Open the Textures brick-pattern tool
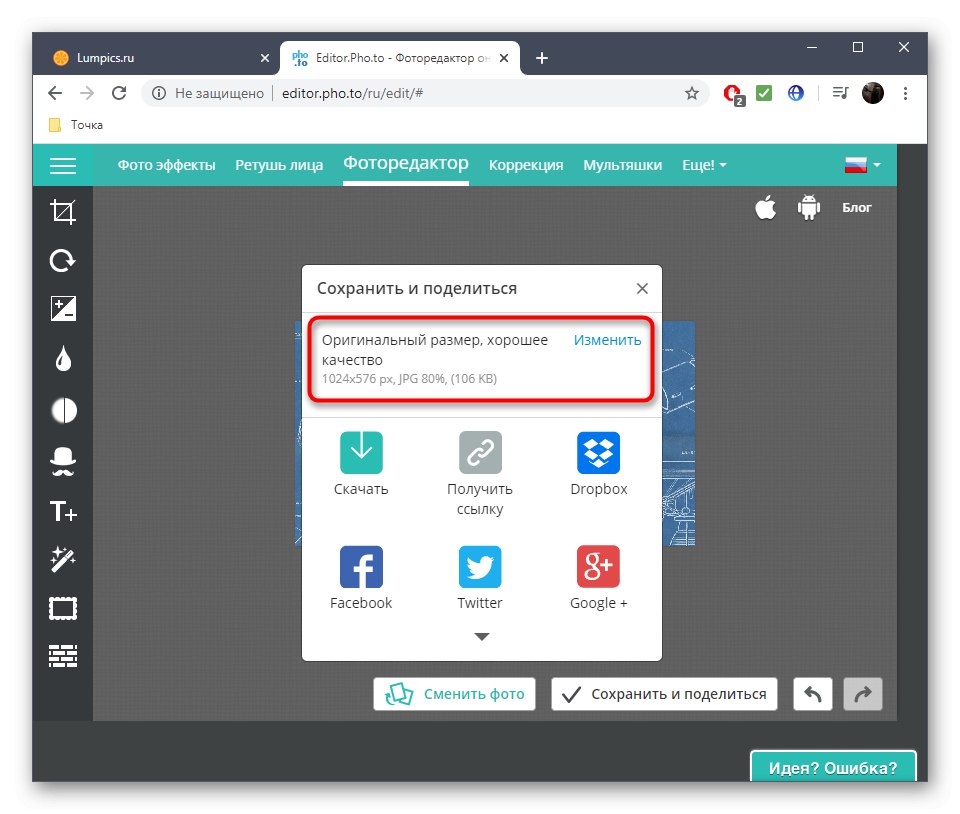The width and height of the screenshot is (960, 814). coord(63,656)
